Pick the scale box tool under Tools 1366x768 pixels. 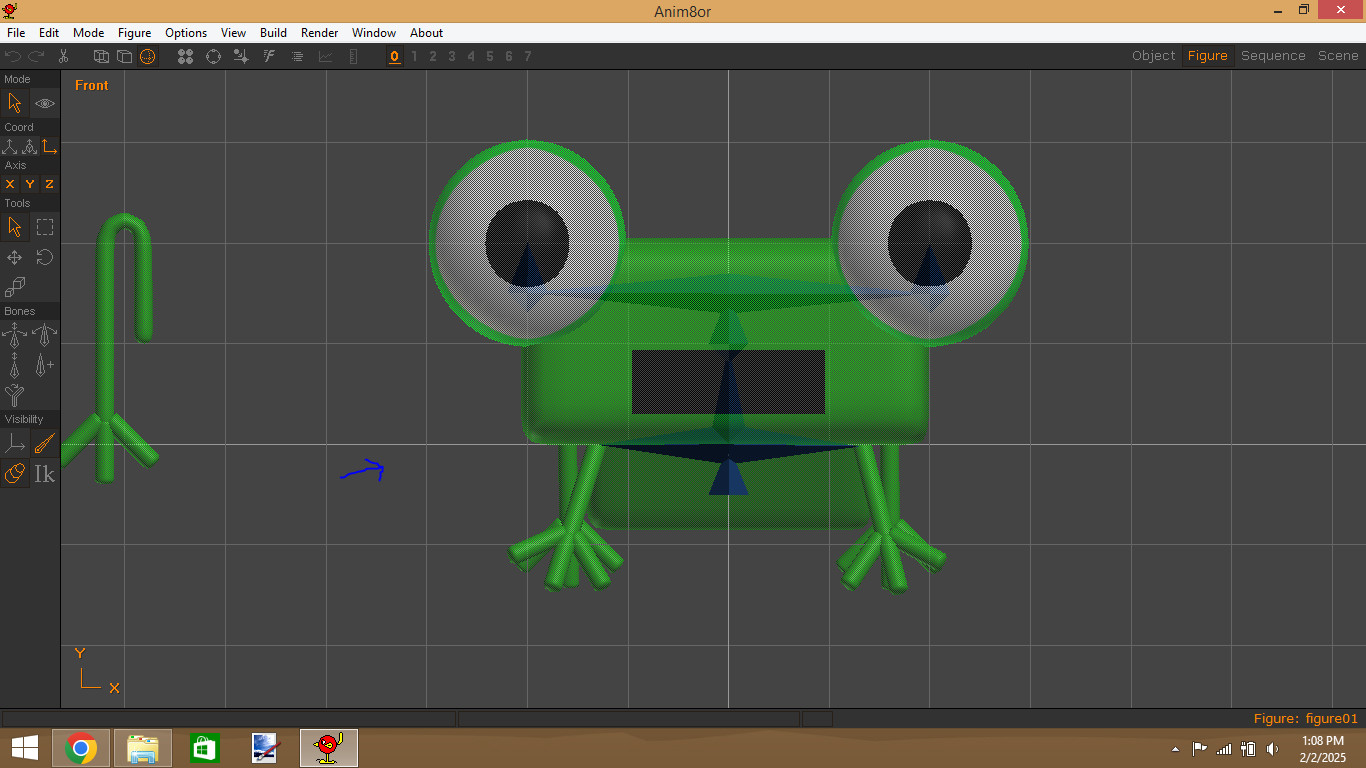pyautogui.click(x=15, y=288)
